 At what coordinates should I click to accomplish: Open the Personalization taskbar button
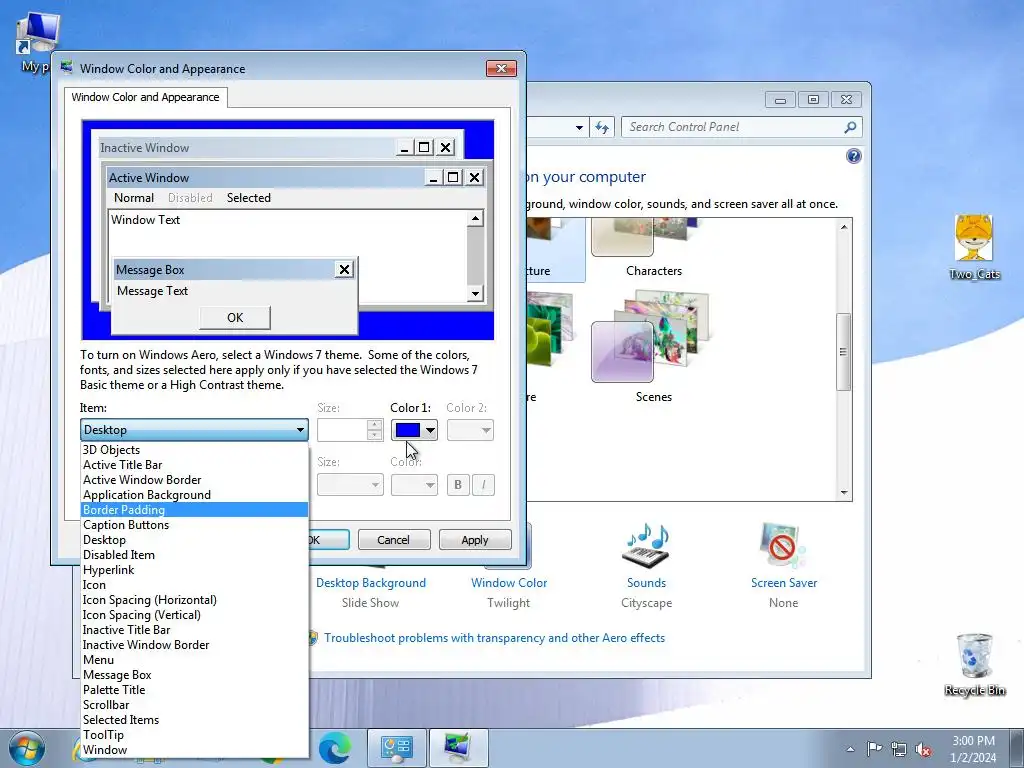458,748
